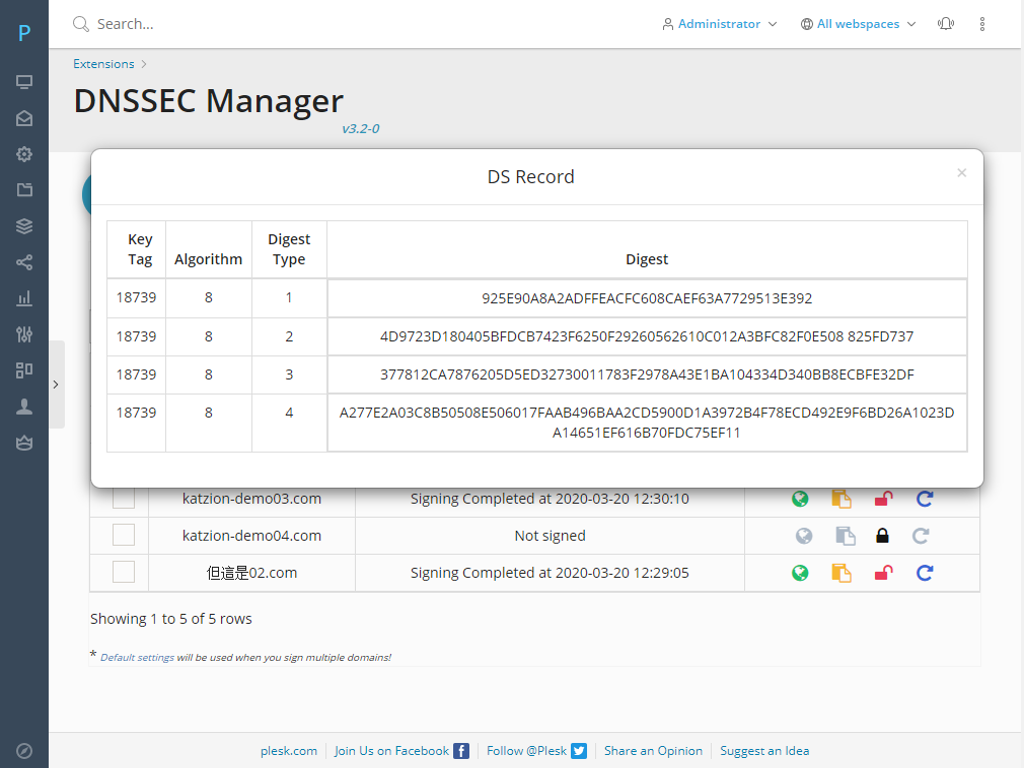Select the Statistics bar-chart icon in the sidebar
This screenshot has height=768, width=1024.
point(24,298)
